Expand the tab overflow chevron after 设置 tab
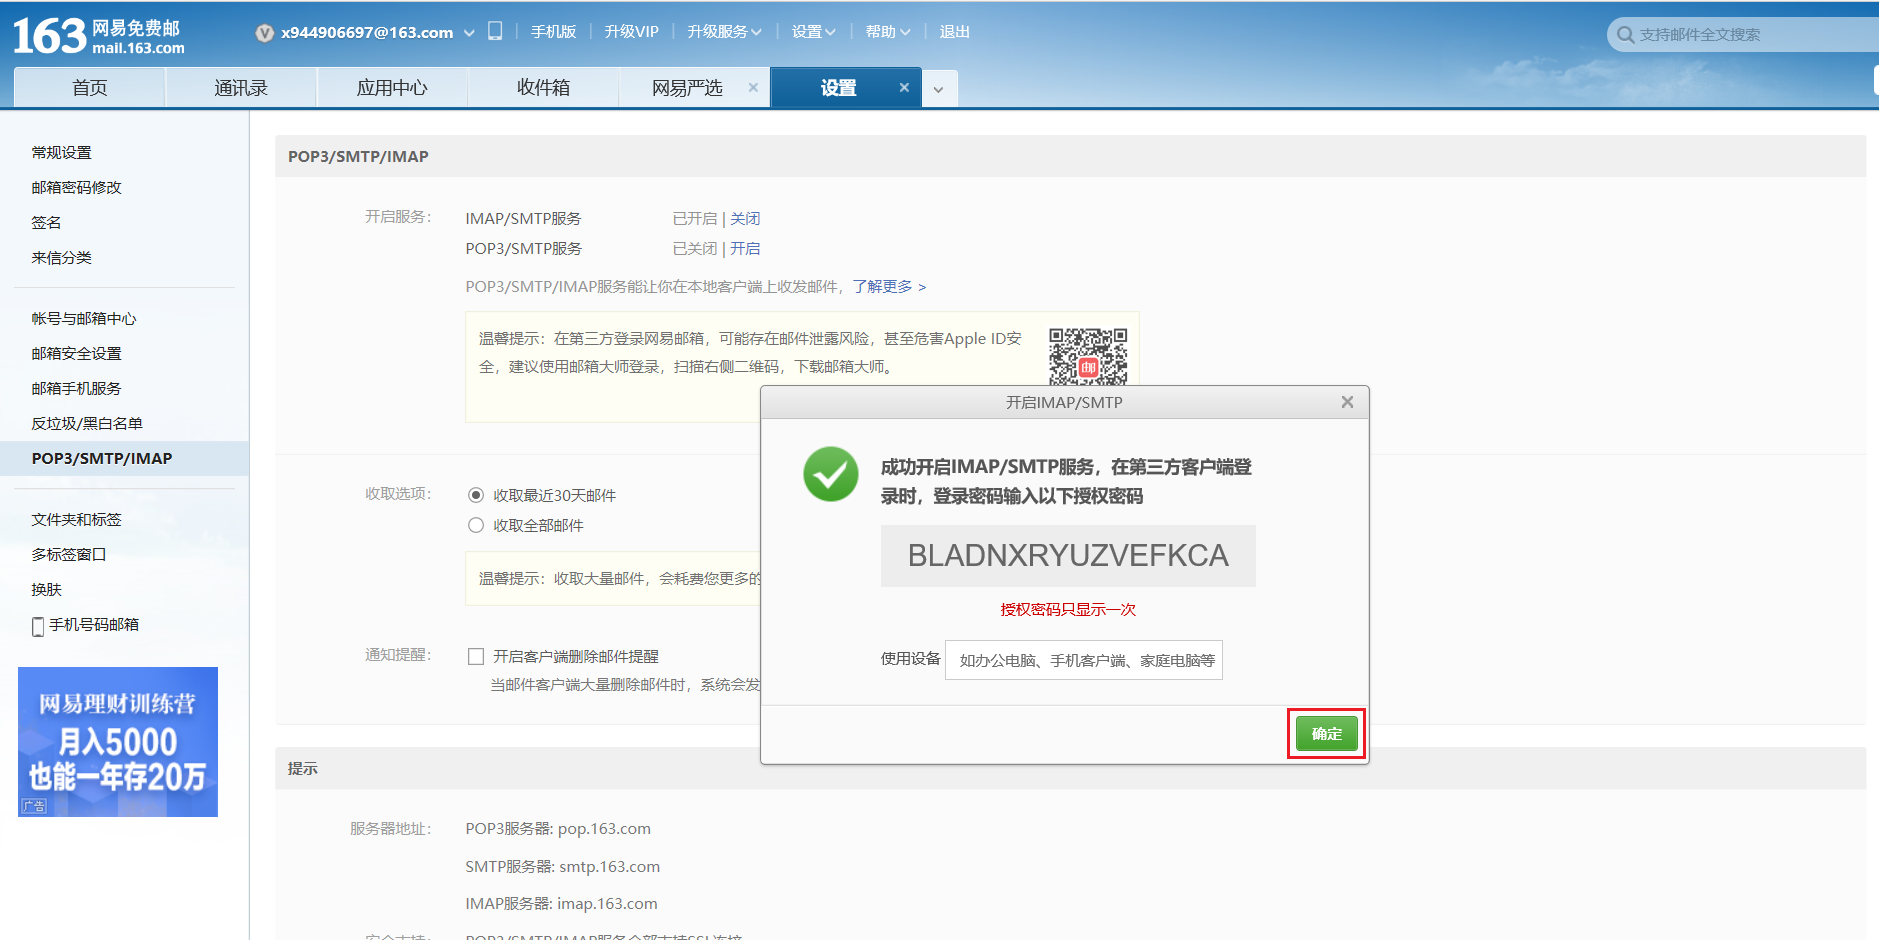 938,89
